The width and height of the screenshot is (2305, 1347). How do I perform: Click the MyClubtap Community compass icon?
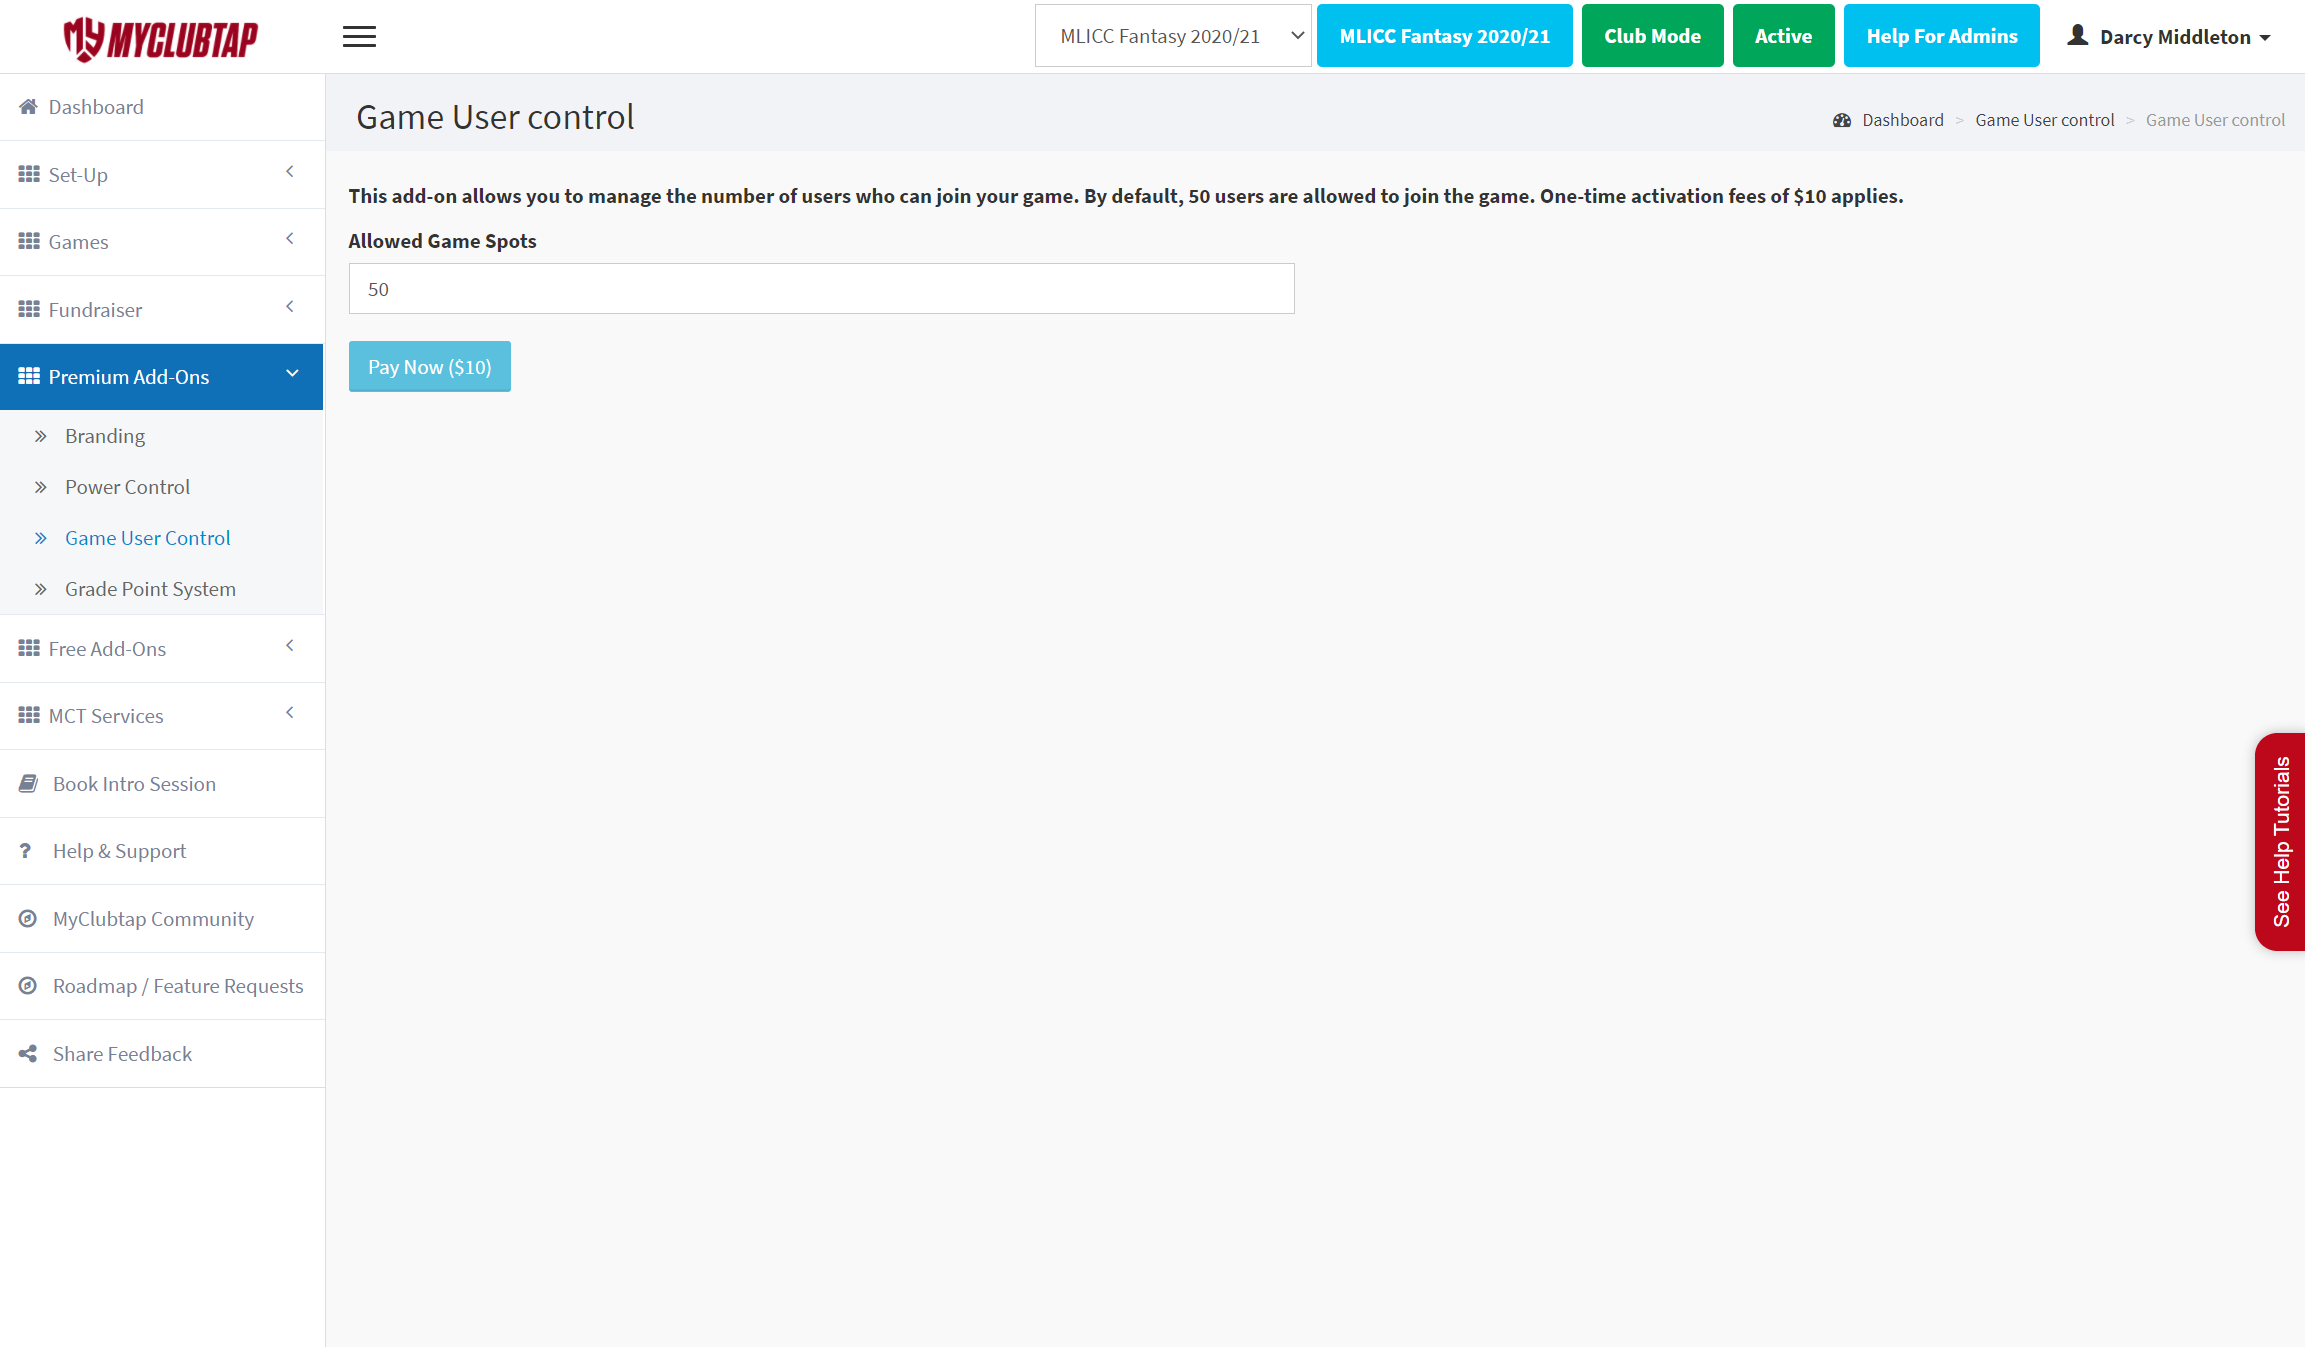tap(28, 919)
